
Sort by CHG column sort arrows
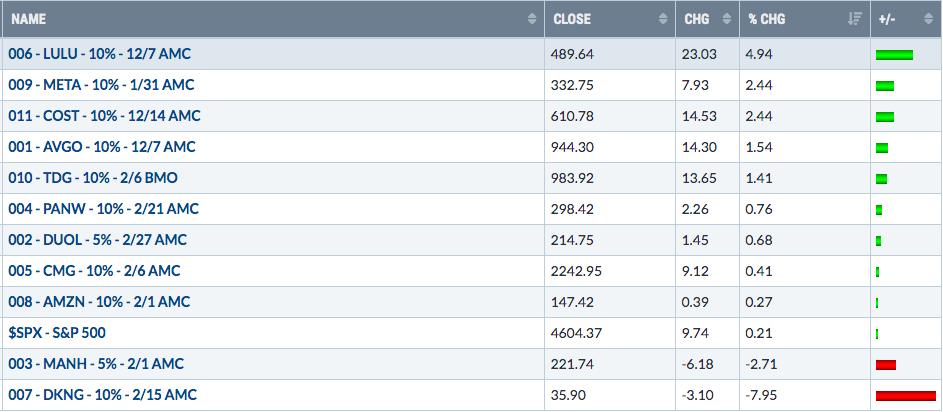727,19
